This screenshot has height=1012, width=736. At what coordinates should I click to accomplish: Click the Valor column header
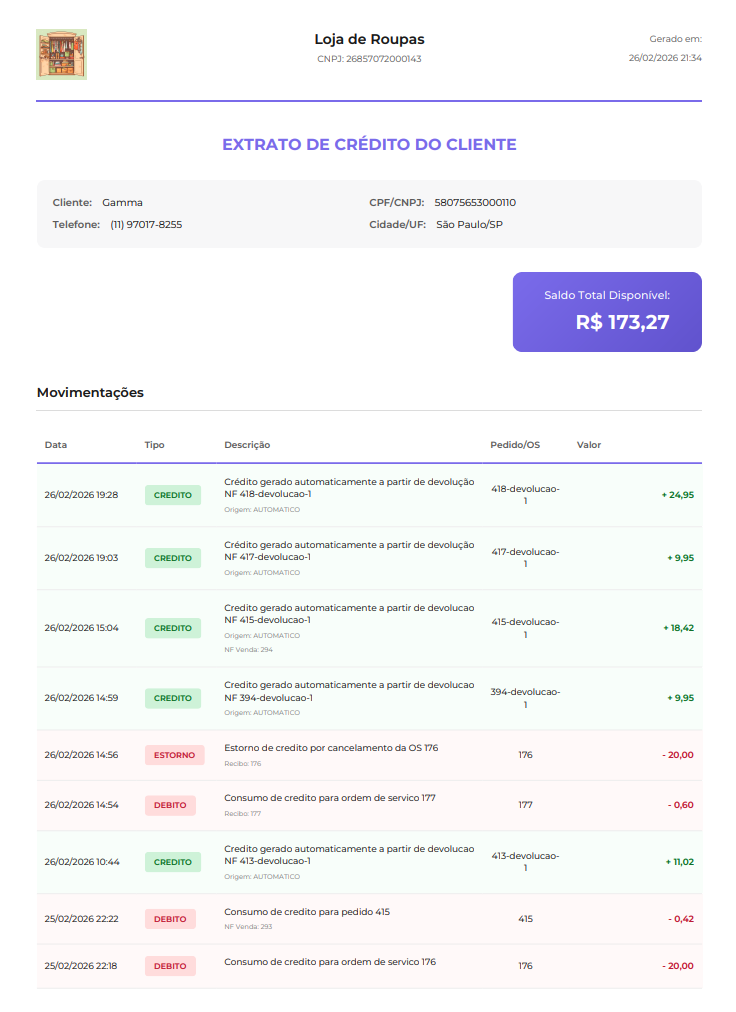pyautogui.click(x=589, y=445)
